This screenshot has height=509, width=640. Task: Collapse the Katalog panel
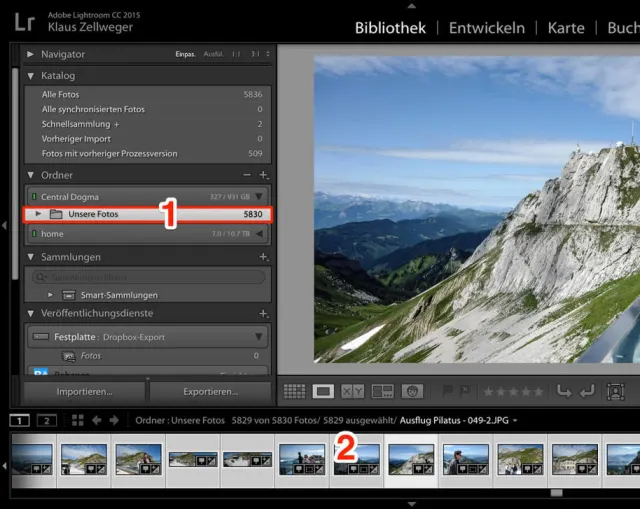pyautogui.click(x=31, y=76)
